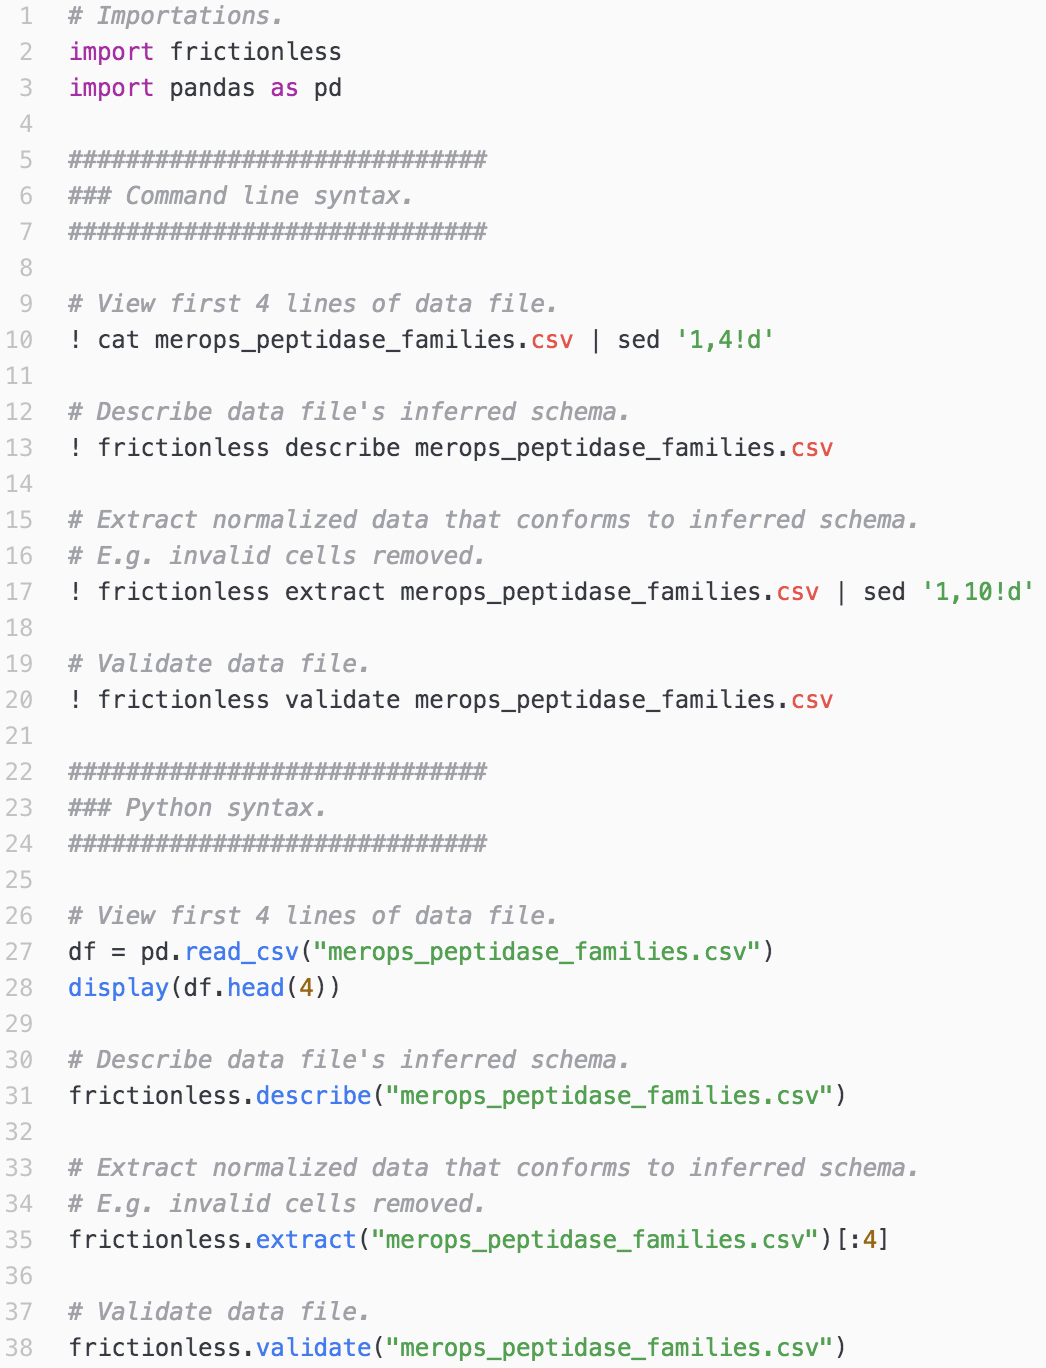Click line number 27 in gutter
The image size is (1046, 1368).
point(19,952)
